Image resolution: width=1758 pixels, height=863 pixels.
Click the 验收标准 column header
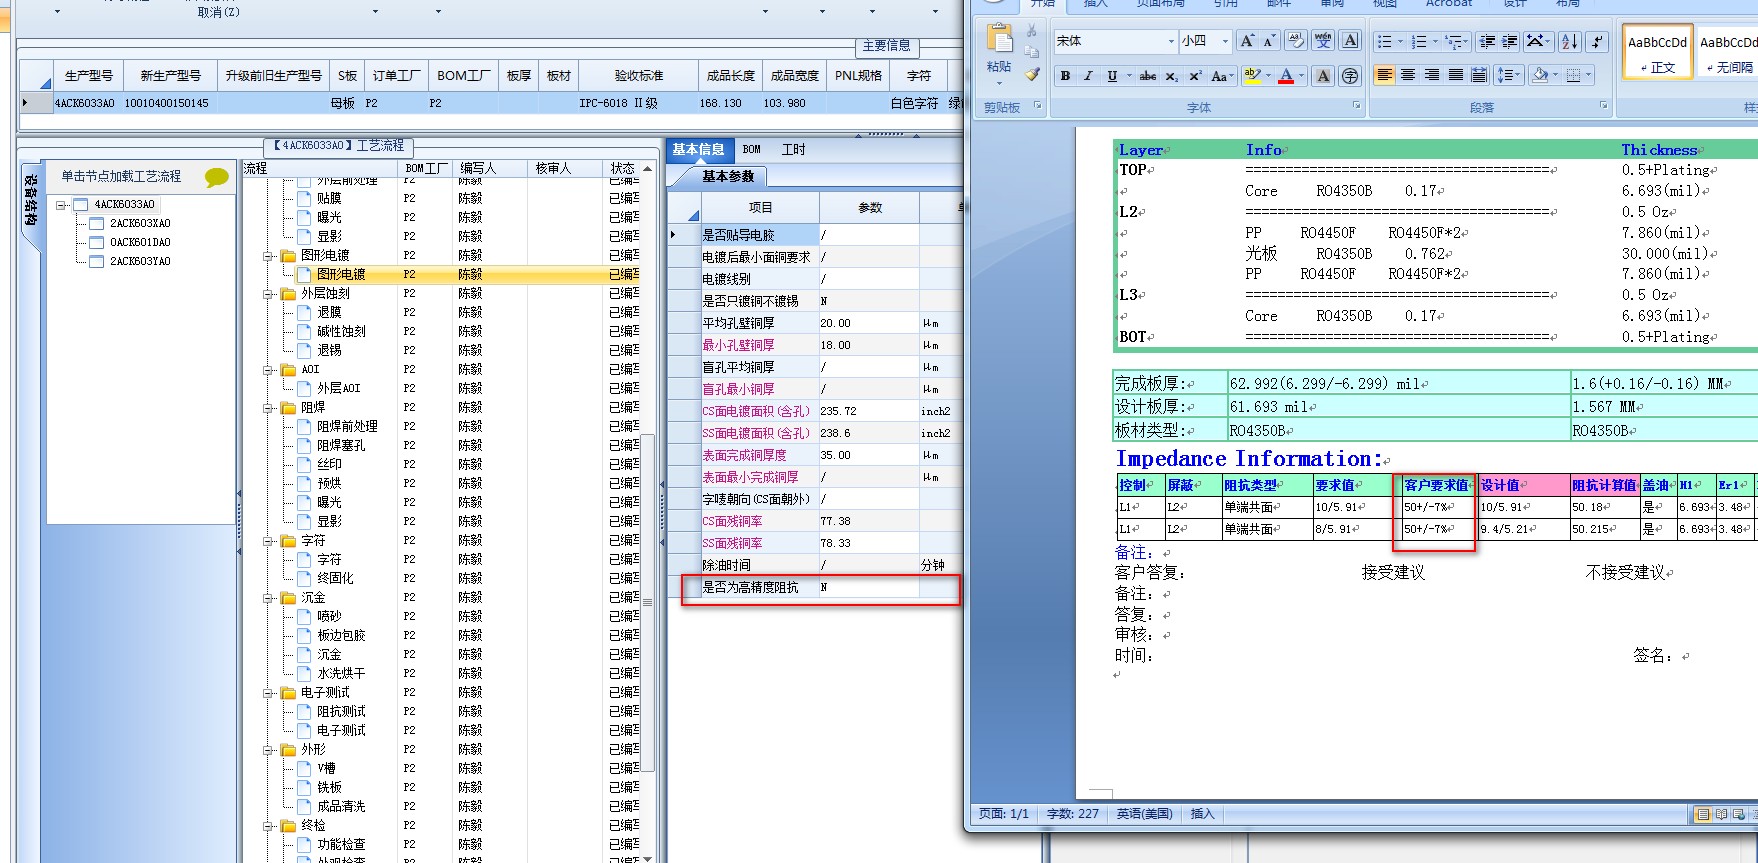pyautogui.click(x=638, y=76)
